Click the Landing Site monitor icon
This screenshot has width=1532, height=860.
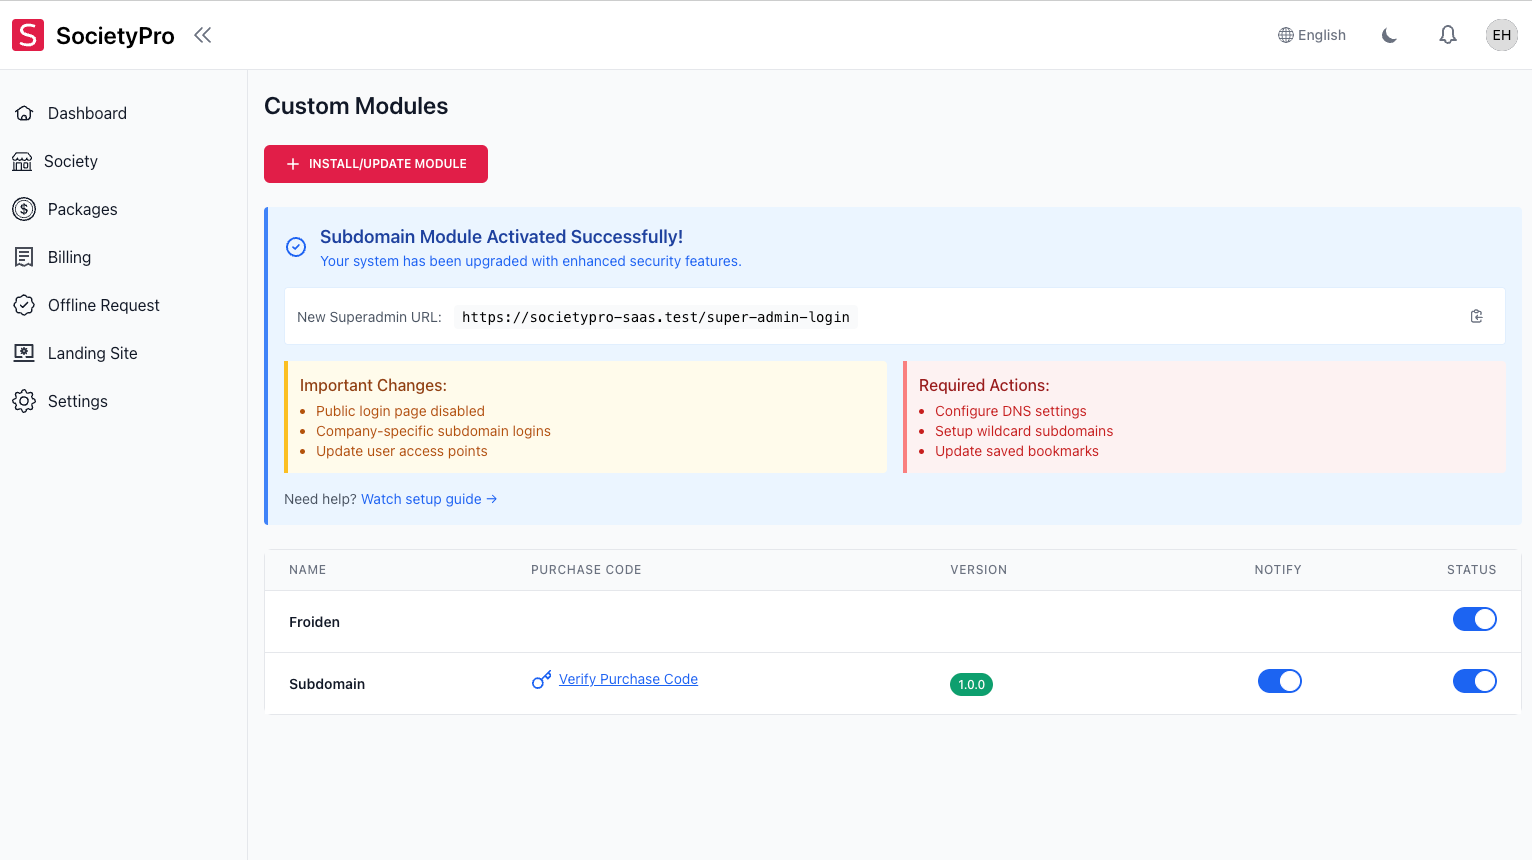(x=24, y=353)
